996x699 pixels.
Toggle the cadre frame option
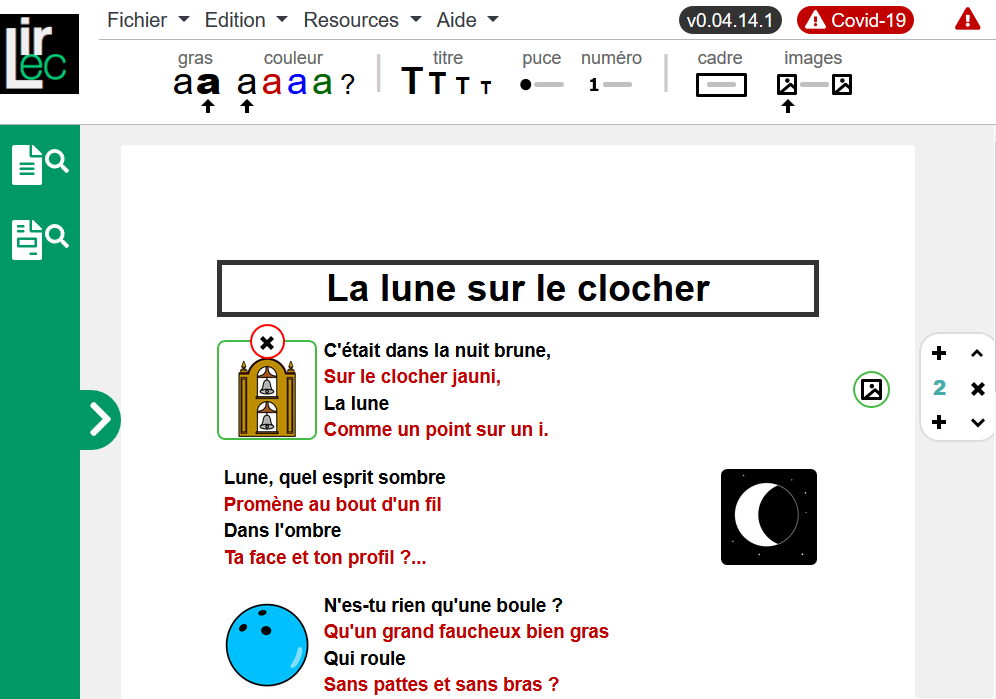[x=721, y=85]
